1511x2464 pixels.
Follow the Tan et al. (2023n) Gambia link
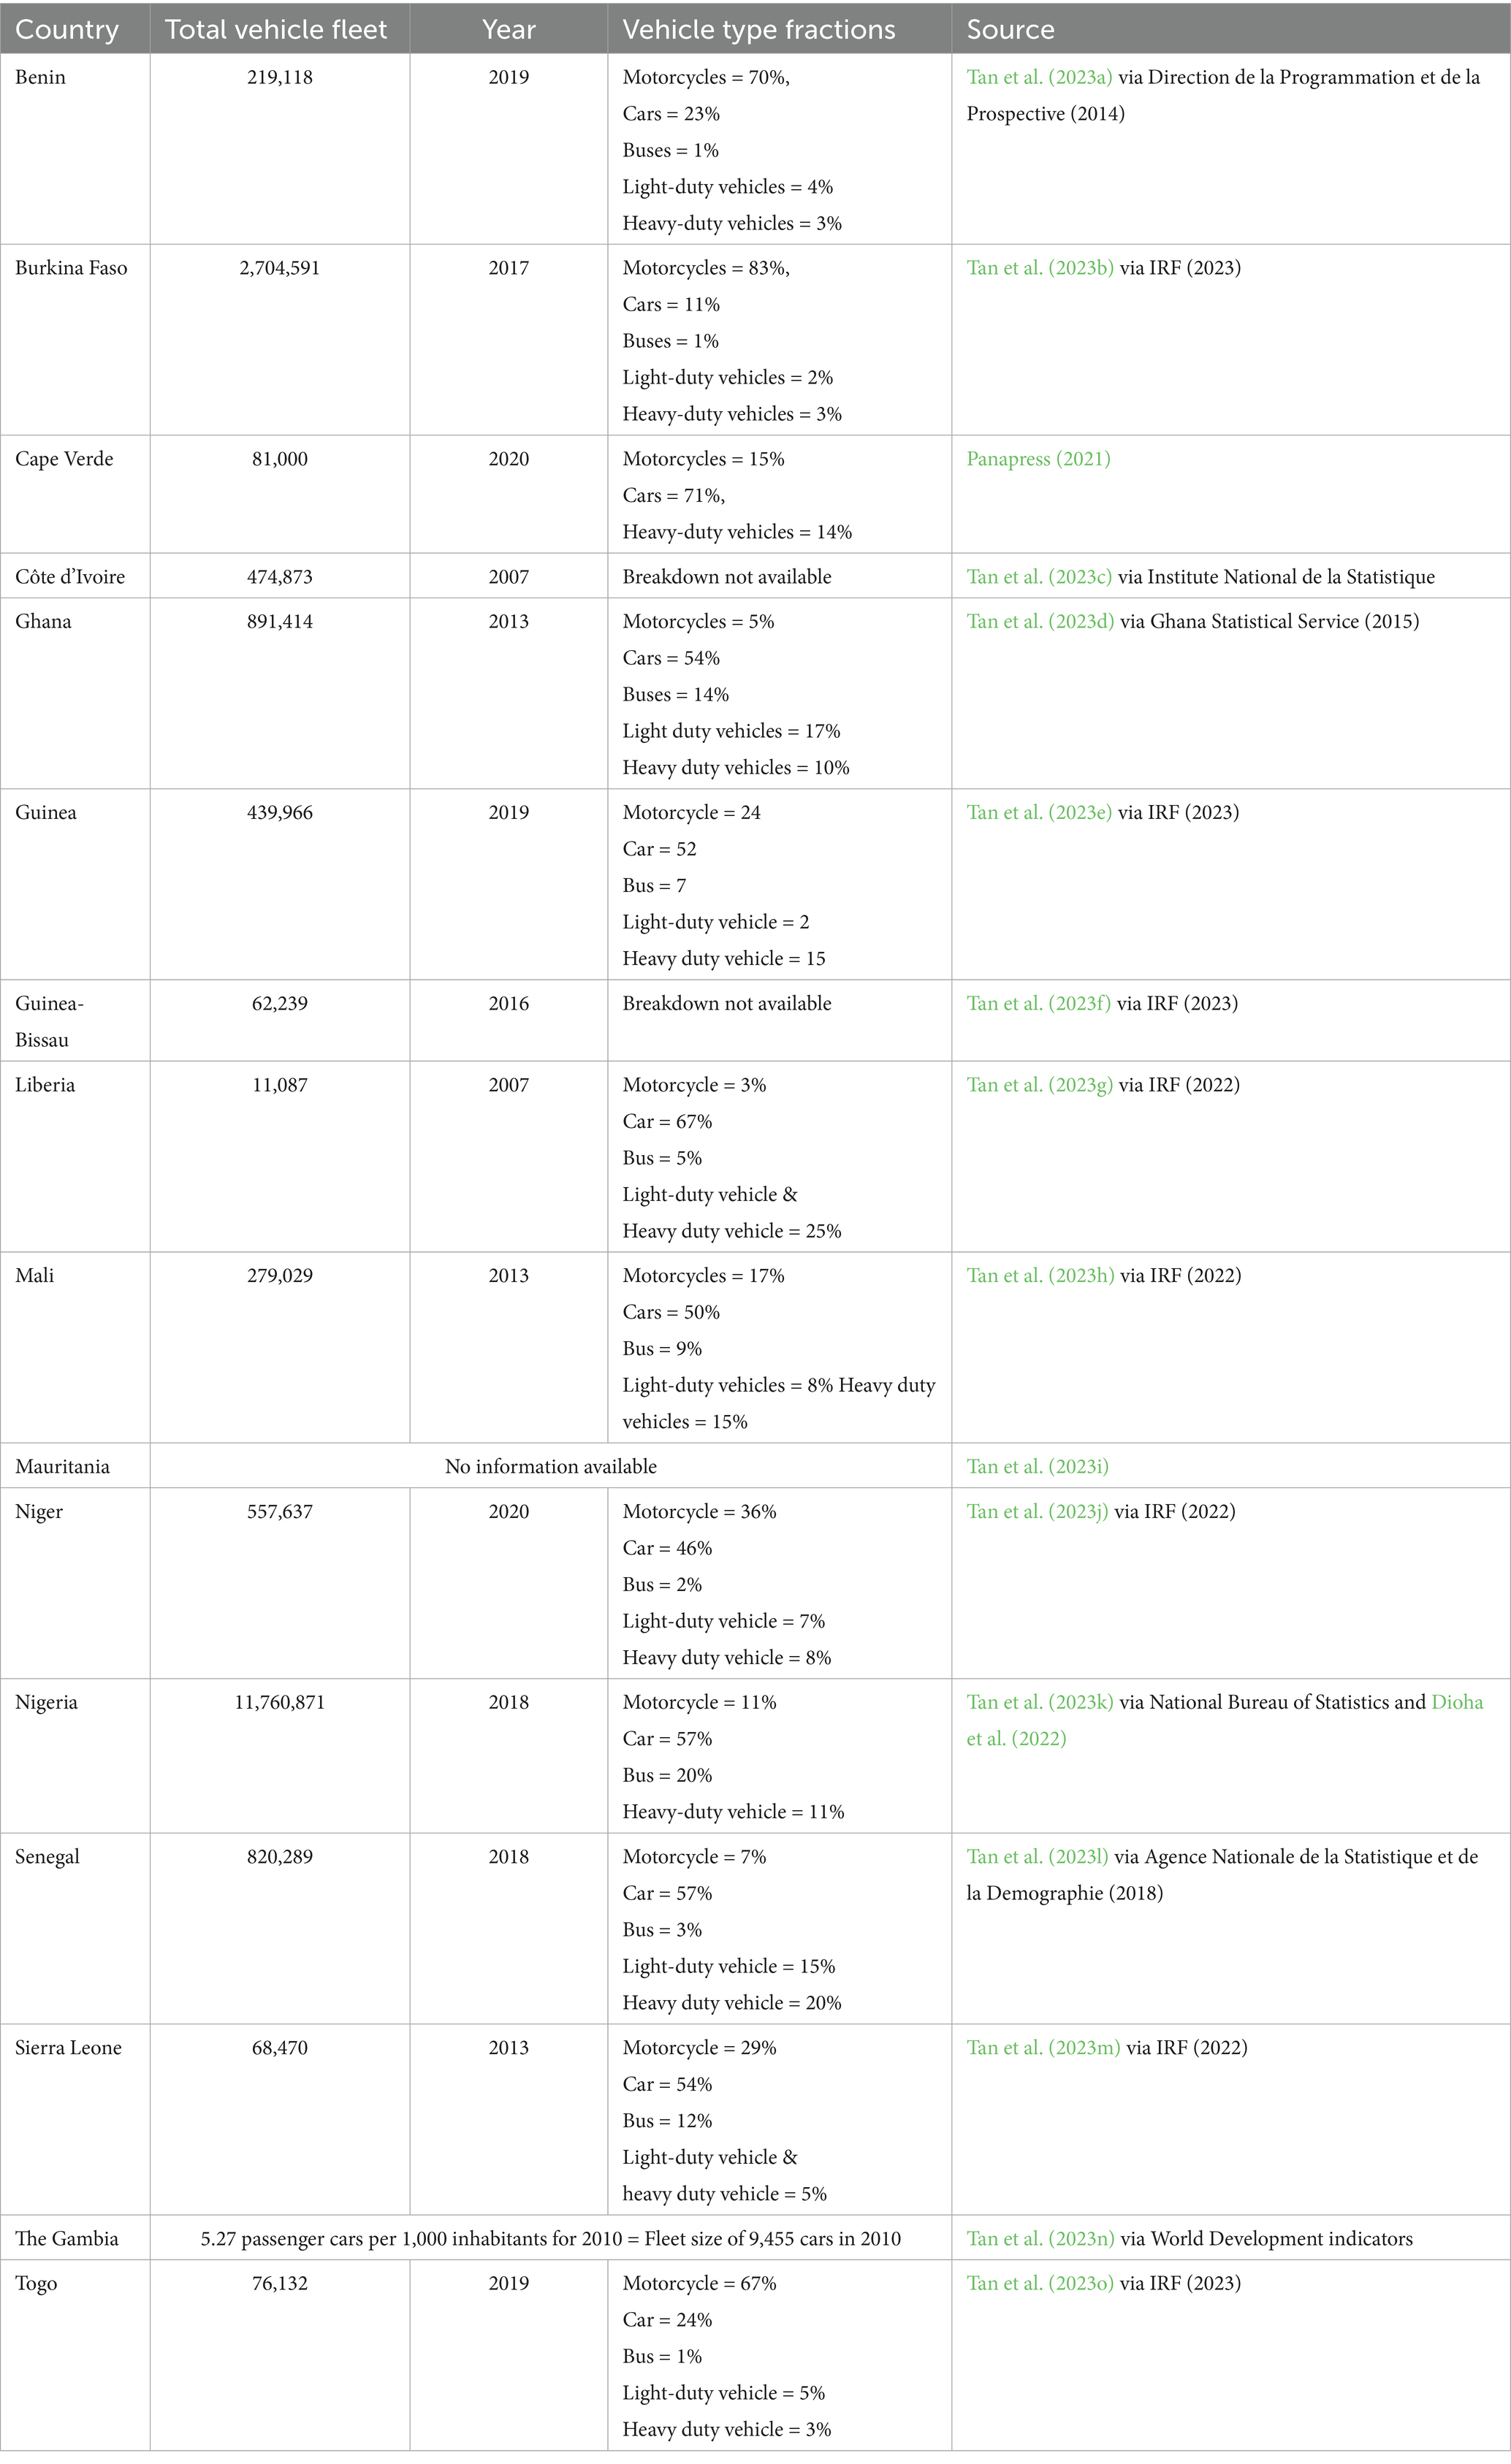pos(1040,2239)
